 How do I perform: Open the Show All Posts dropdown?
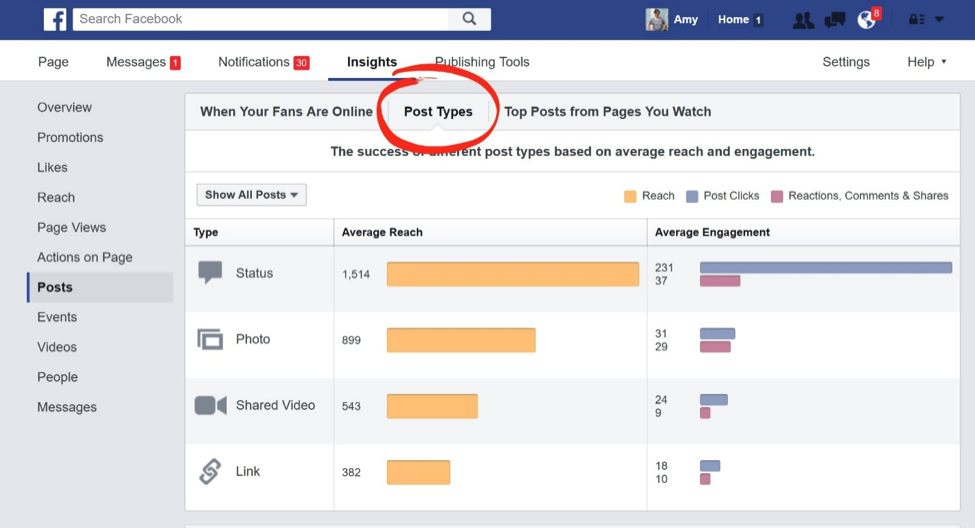click(251, 195)
